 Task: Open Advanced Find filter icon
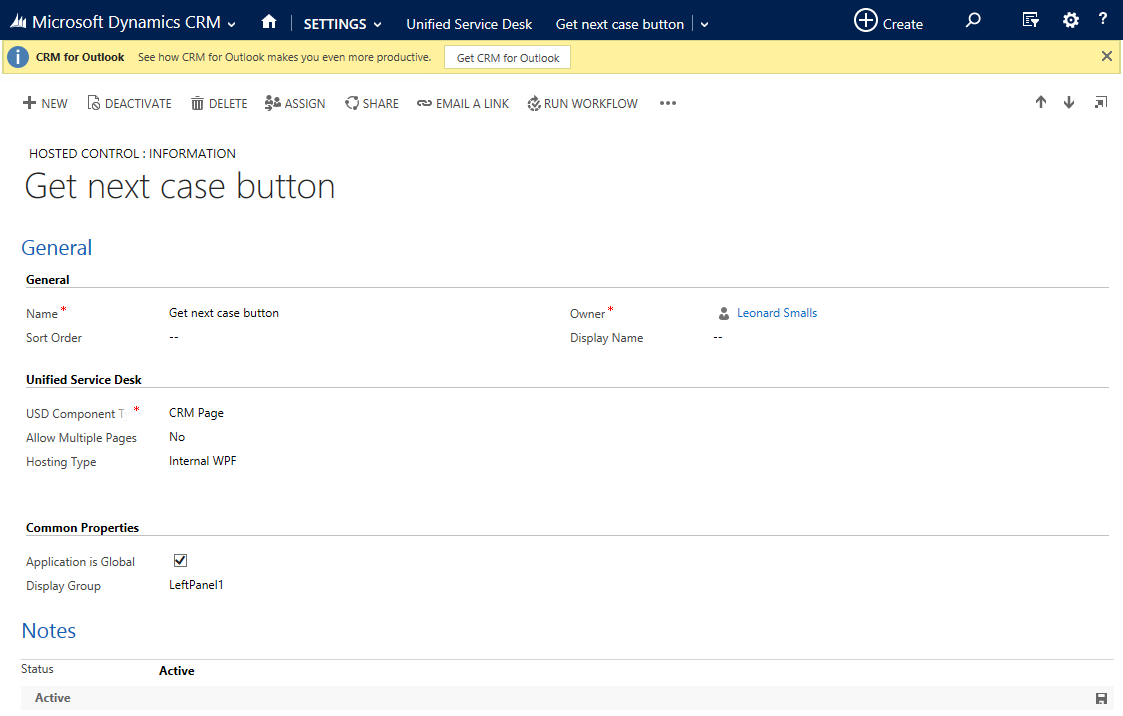pyautogui.click(x=1031, y=20)
